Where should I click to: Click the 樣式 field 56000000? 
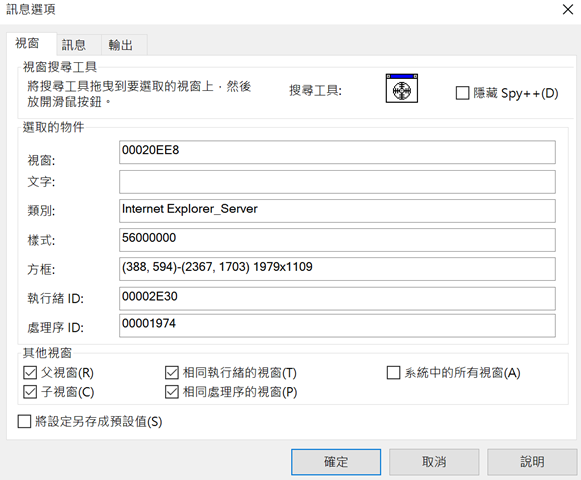pyautogui.click(x=337, y=240)
